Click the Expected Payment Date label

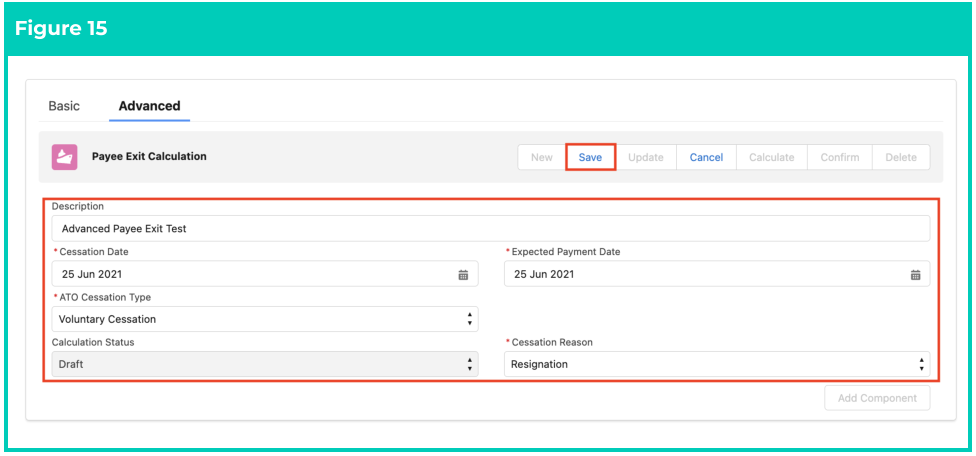coord(566,252)
